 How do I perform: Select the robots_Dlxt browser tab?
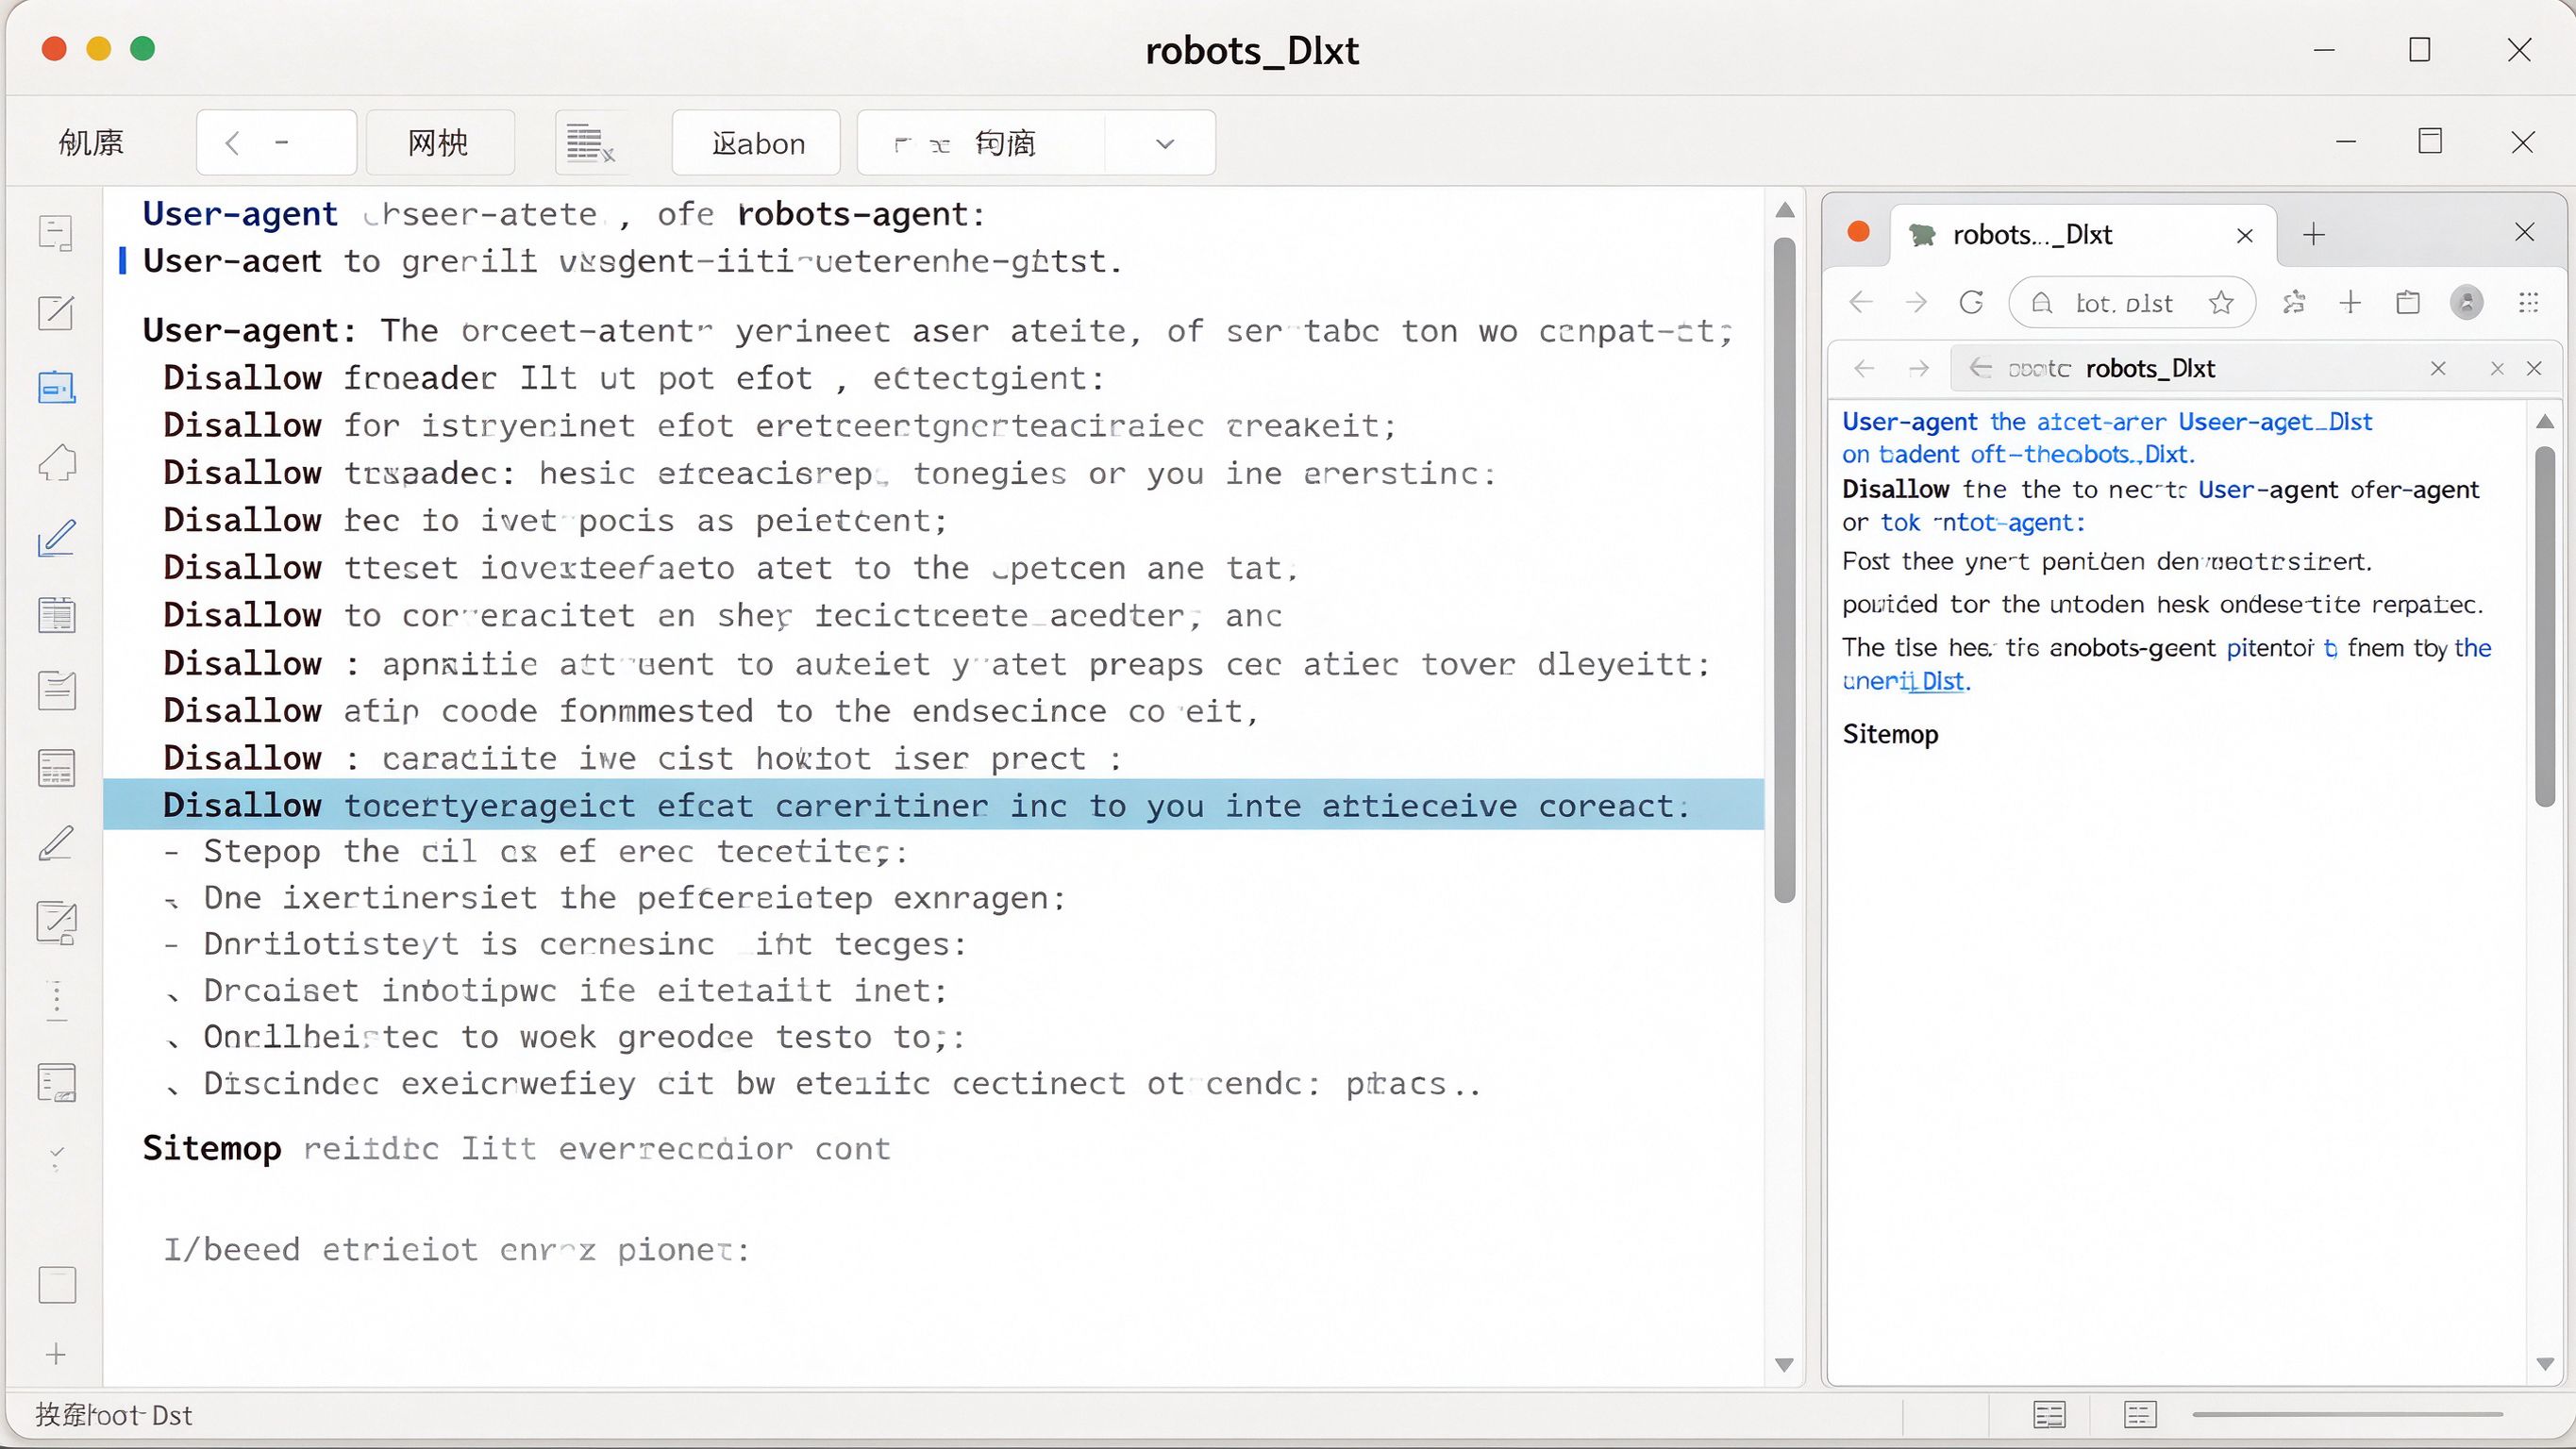2083,235
